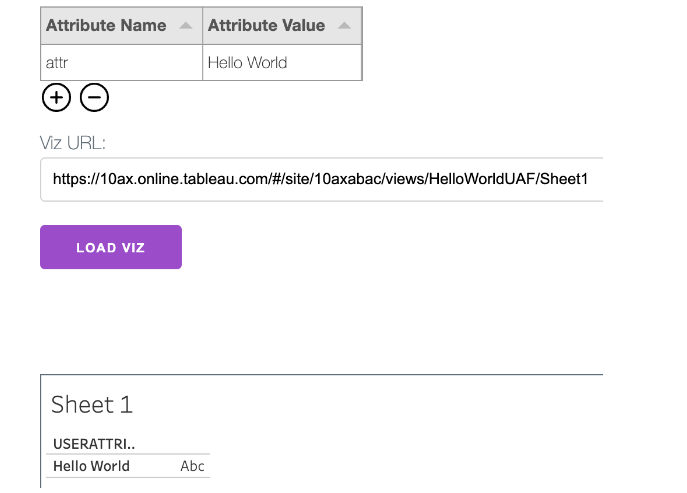Focus the Viz URL text field
The width and height of the screenshot is (687, 493).
click(x=320, y=179)
